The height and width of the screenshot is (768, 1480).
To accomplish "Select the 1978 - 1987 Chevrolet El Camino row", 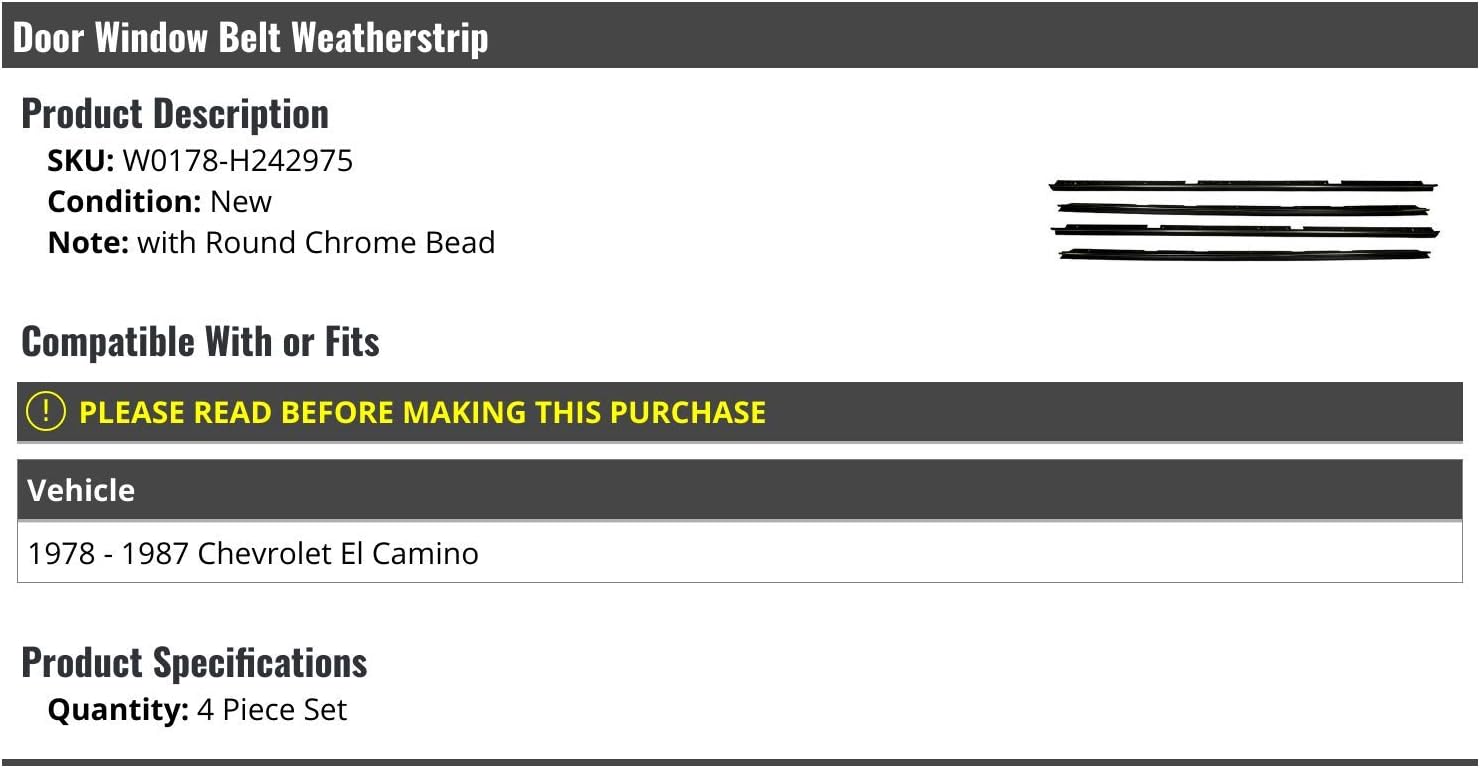I will [740, 552].
